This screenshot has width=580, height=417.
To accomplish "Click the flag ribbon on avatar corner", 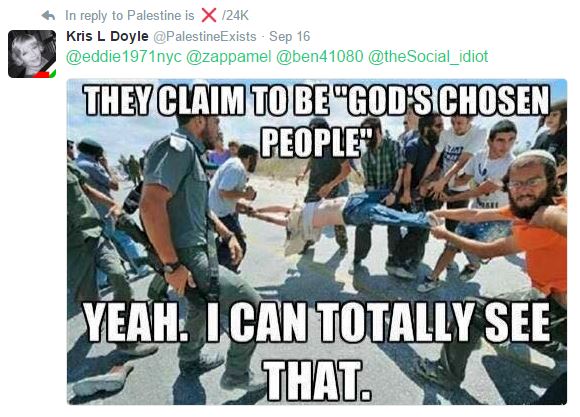I will point(46,74).
